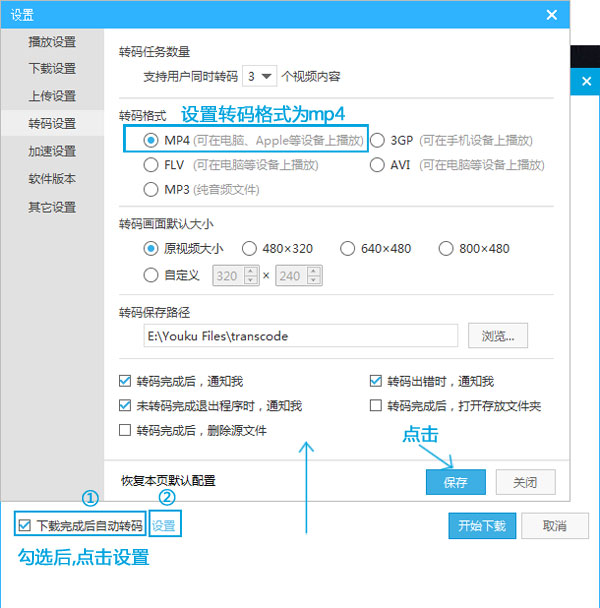The width and height of the screenshot is (600, 608).
Task: Click 开始下载 button
Action: [x=482, y=526]
